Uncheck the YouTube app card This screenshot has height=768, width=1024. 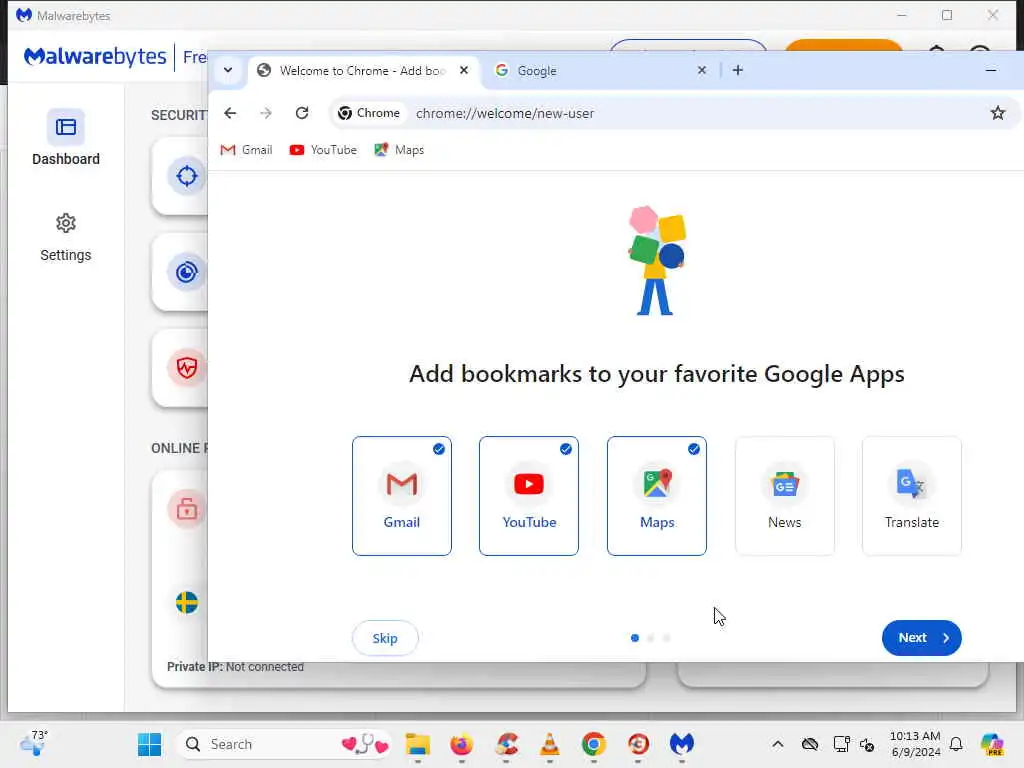pyautogui.click(x=529, y=496)
